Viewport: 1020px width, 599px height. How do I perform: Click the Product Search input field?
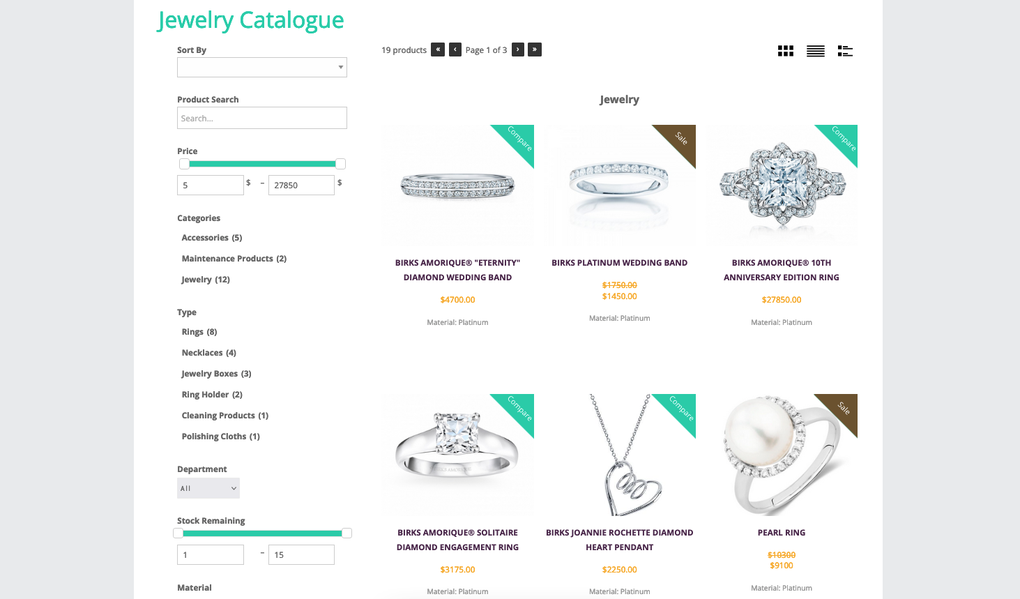tap(261, 117)
